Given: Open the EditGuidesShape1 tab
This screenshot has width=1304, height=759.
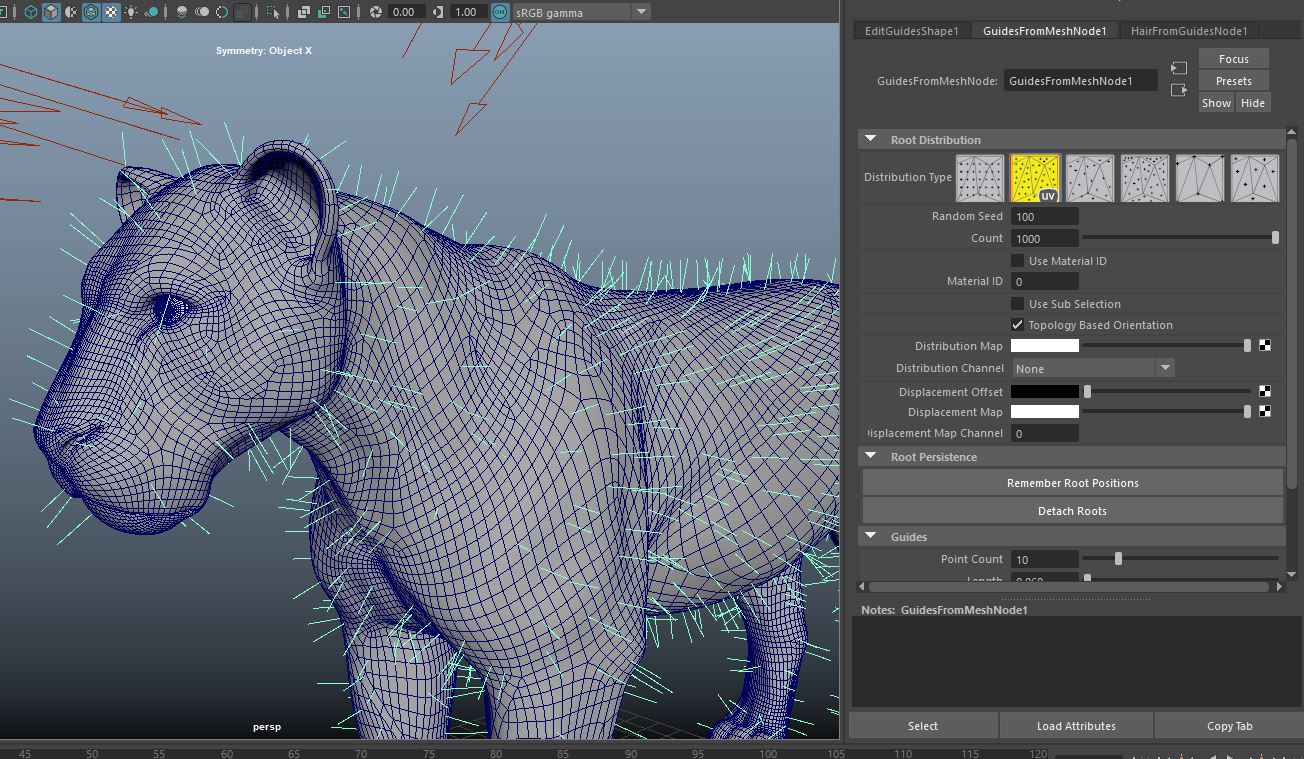Looking at the screenshot, I should point(910,31).
